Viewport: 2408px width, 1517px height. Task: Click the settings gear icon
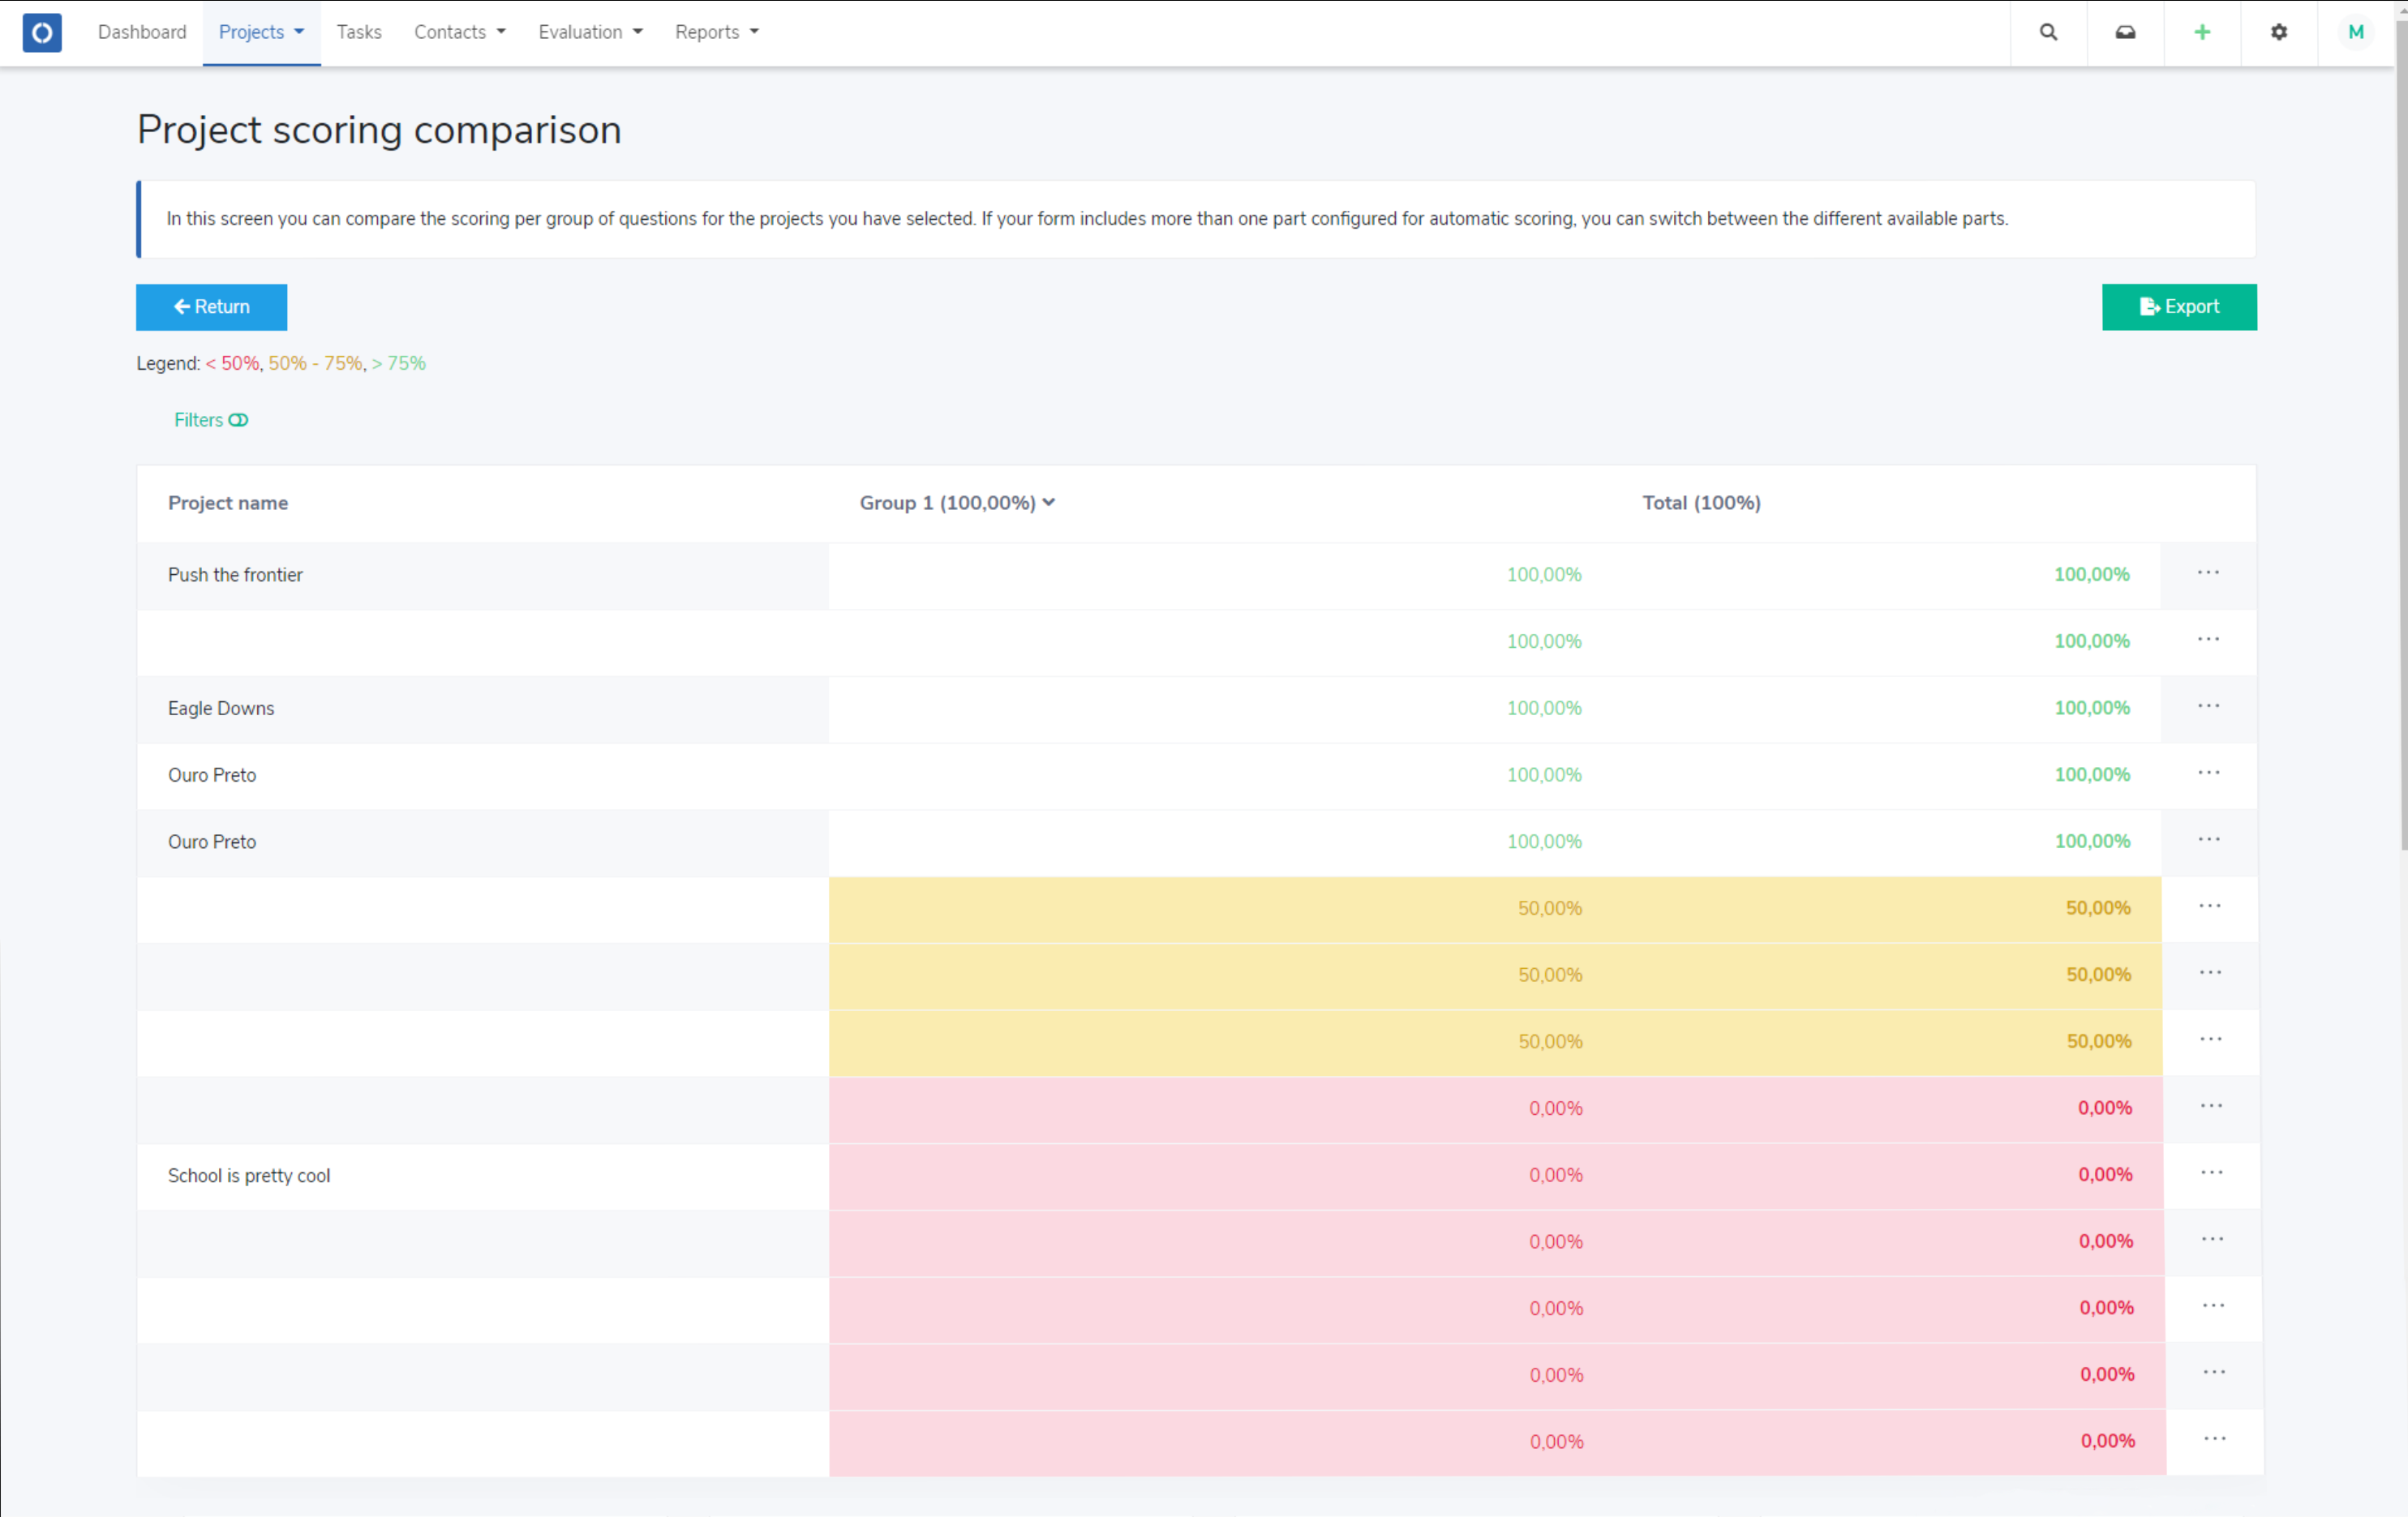point(2279,32)
